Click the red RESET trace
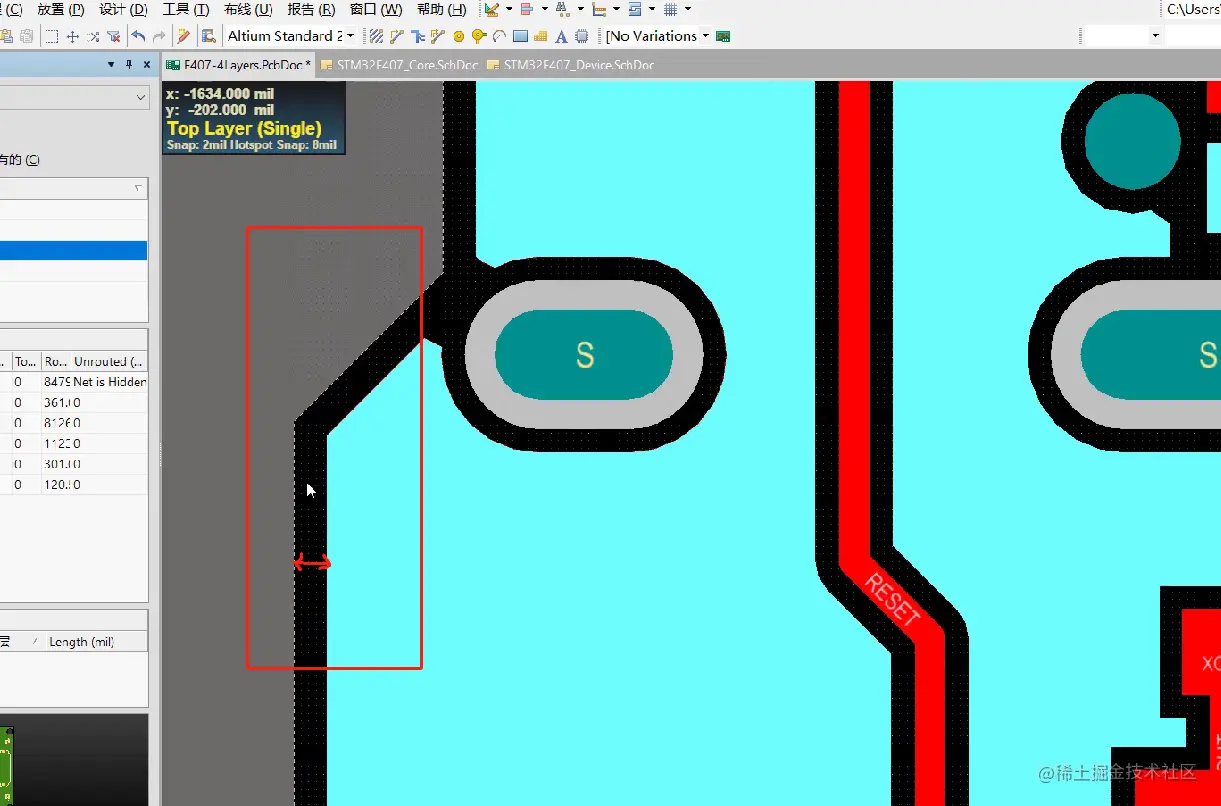The height and width of the screenshot is (806, 1221). [890, 598]
